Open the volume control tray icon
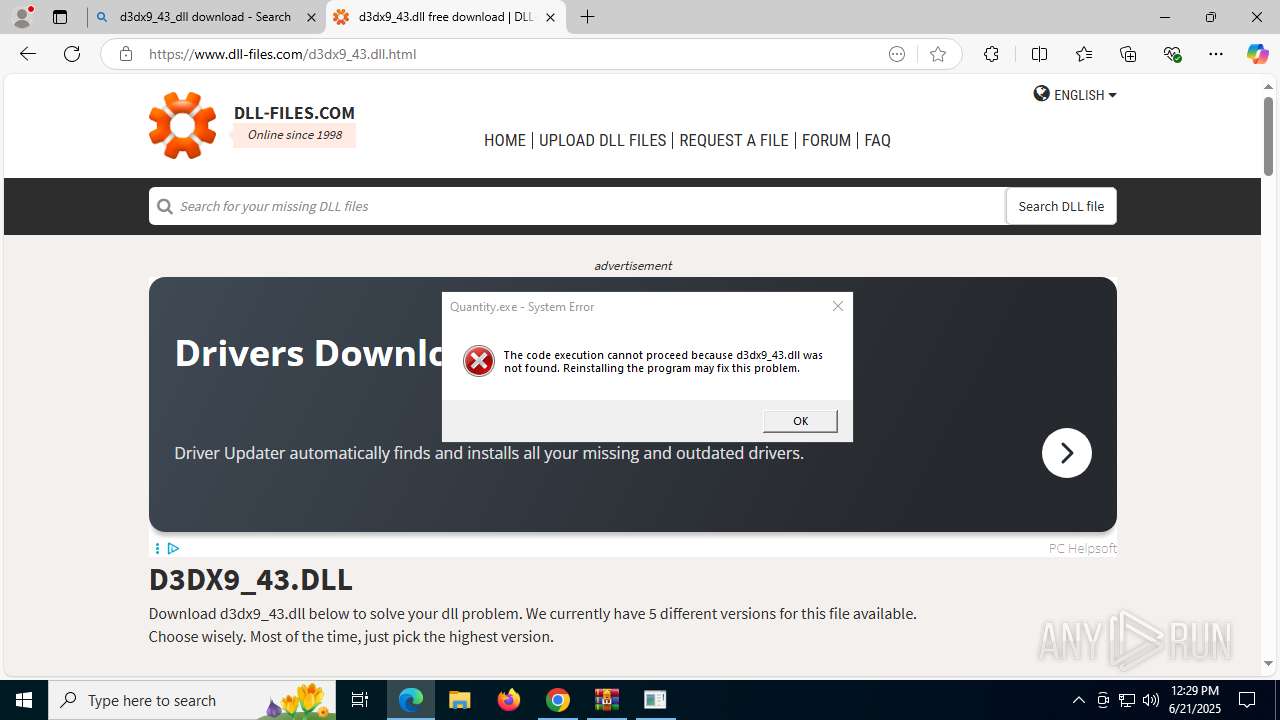 point(1151,700)
